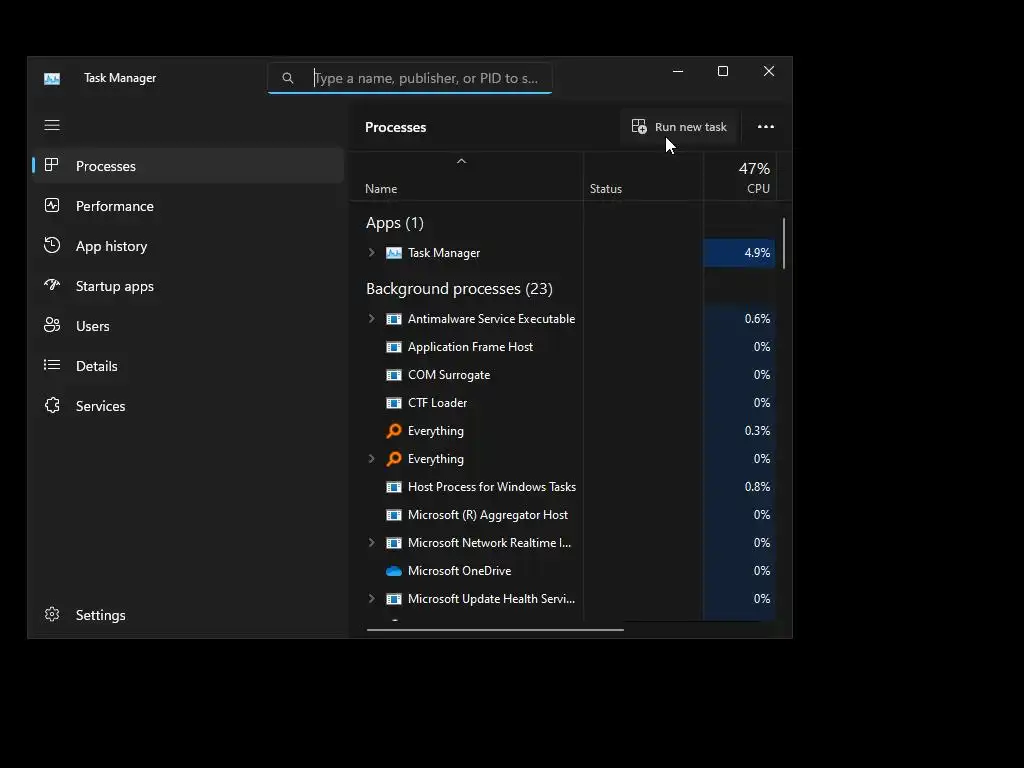Click the horizontal scrollbar at the bottom
The image size is (1024, 768).
pos(496,630)
